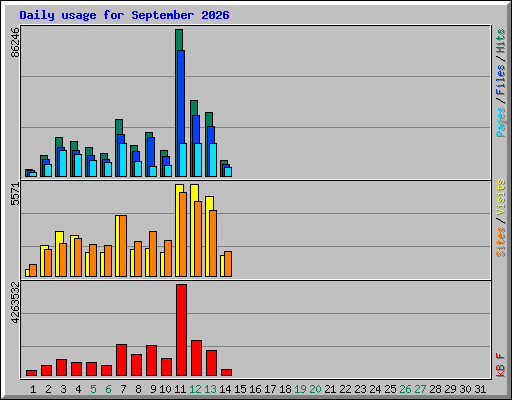Click the blue Files bar for day 11
The height and width of the screenshot is (400, 512).
[181, 97]
